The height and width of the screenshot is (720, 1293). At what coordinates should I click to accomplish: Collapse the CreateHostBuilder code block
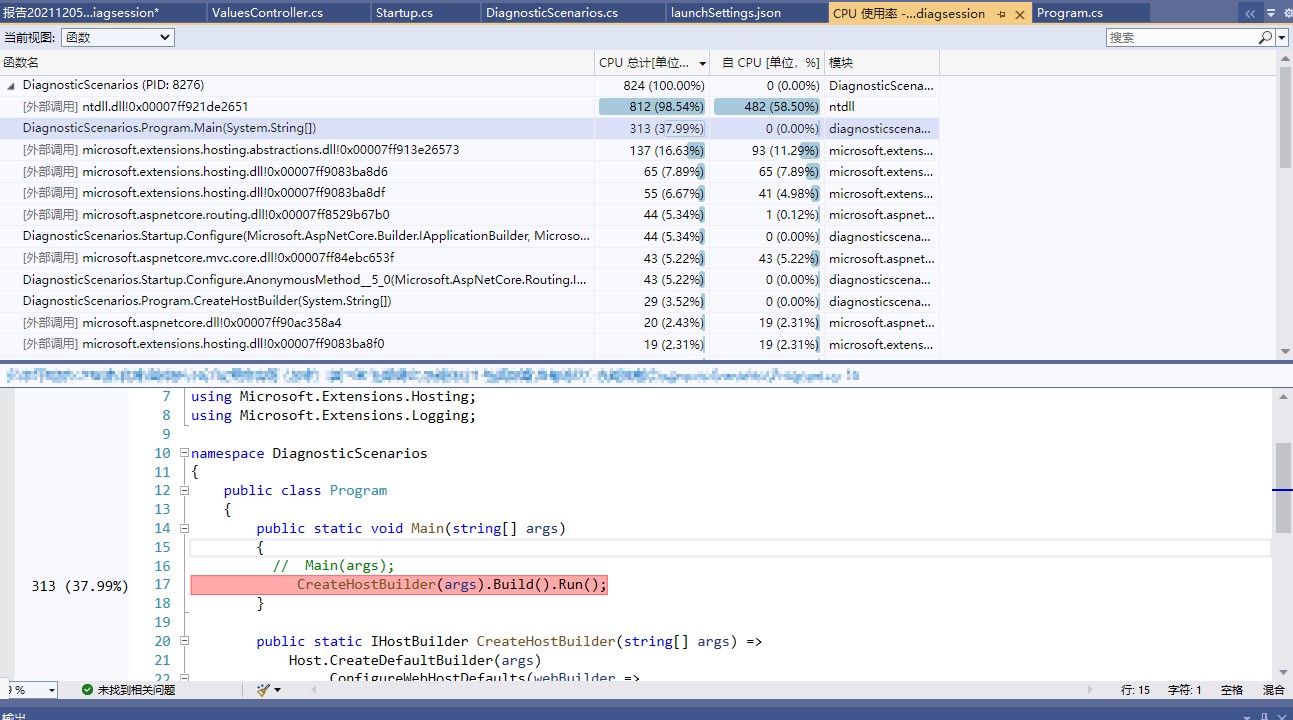184,641
